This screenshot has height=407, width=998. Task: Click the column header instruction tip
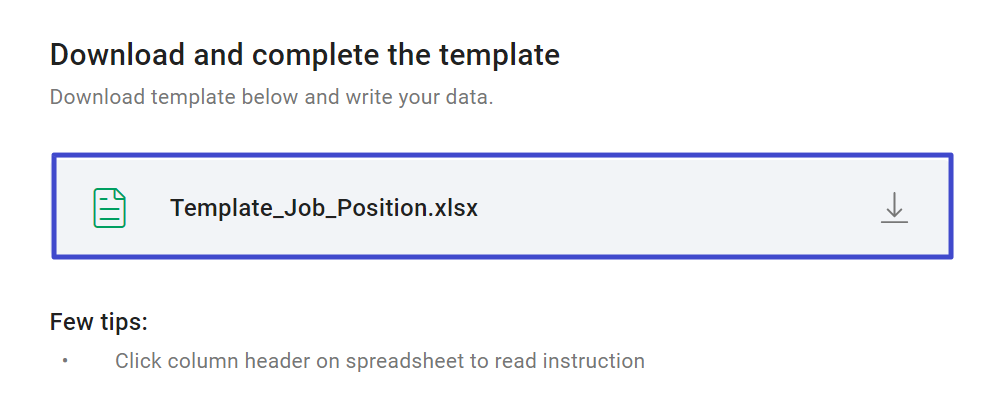[x=379, y=361]
